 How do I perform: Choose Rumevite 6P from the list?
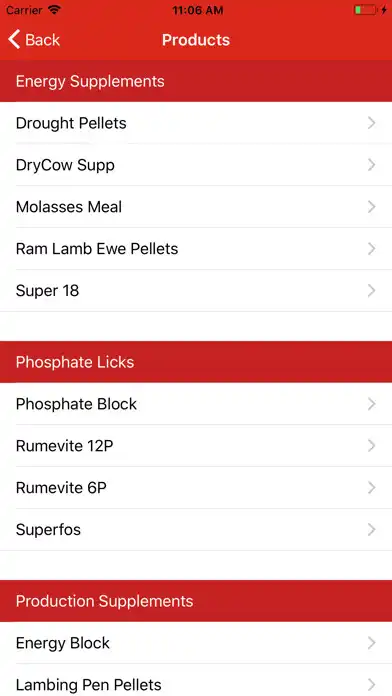(x=196, y=488)
